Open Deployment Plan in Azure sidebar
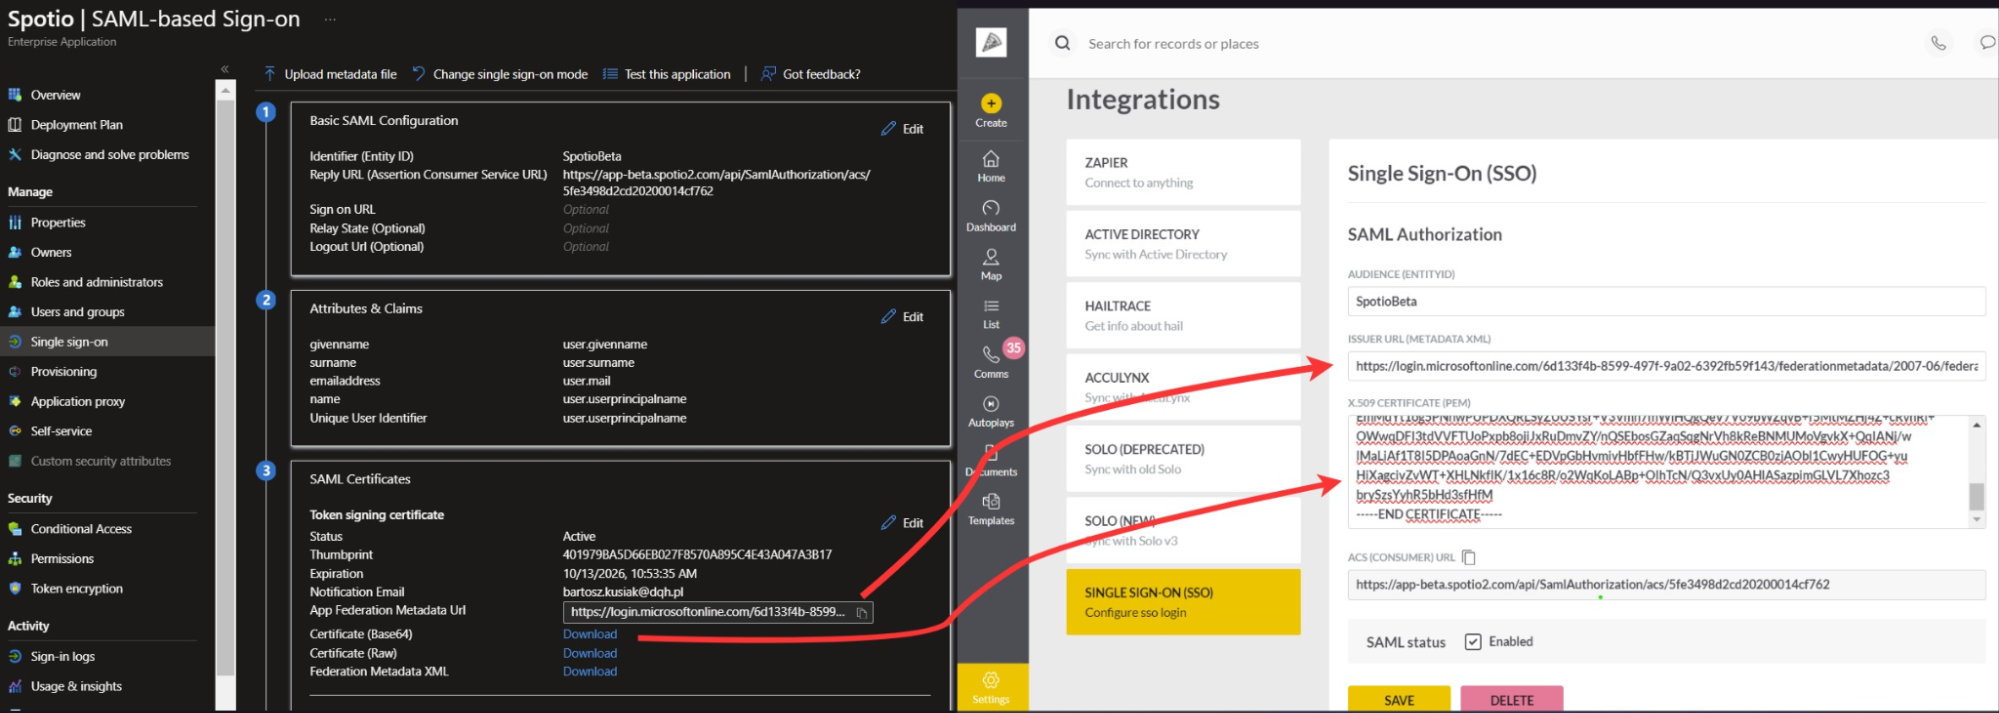 pyautogui.click(x=76, y=125)
